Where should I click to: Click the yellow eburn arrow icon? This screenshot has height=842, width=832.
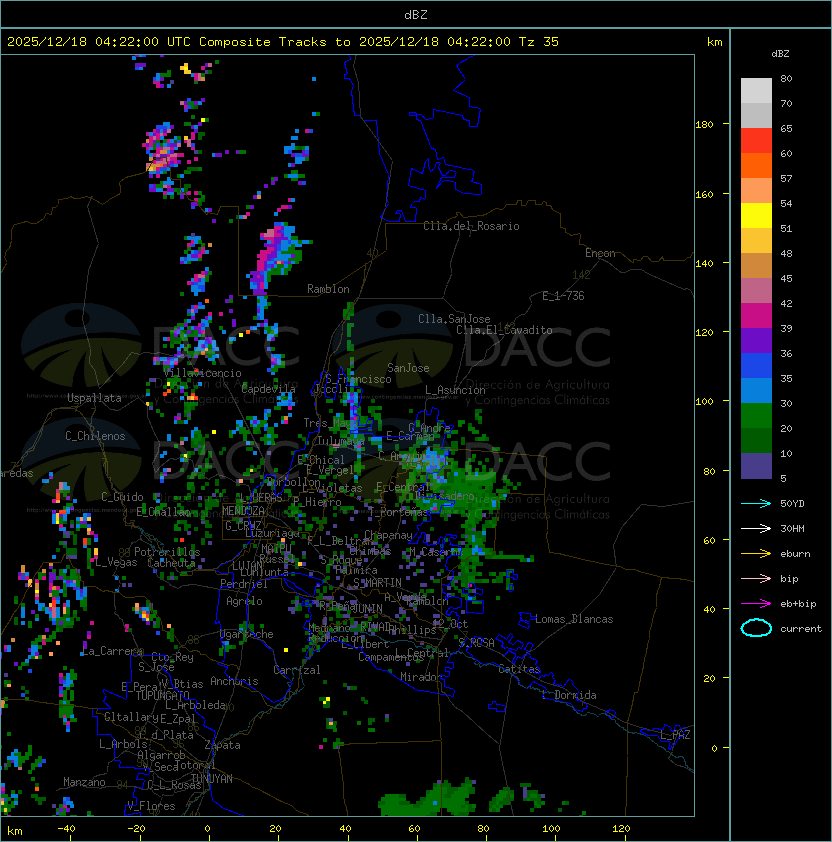coord(756,554)
